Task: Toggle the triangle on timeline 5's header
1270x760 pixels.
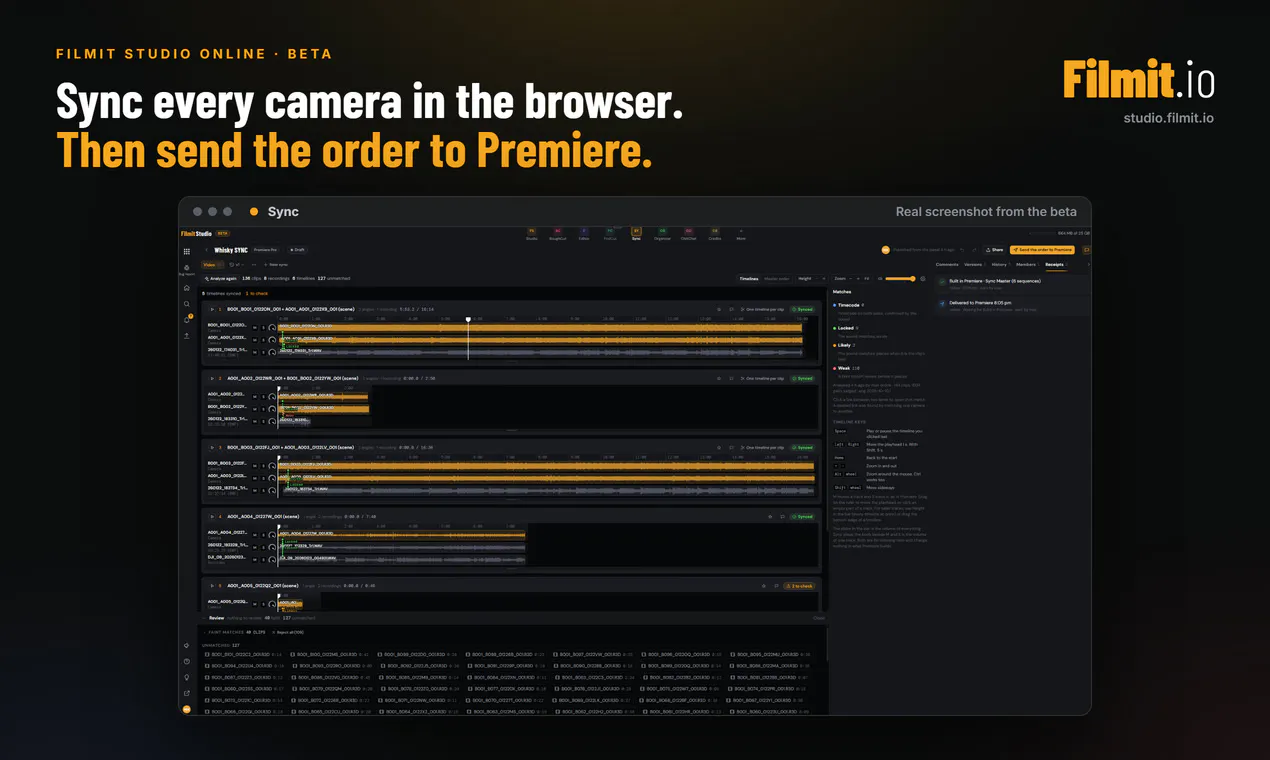Action: 211,586
